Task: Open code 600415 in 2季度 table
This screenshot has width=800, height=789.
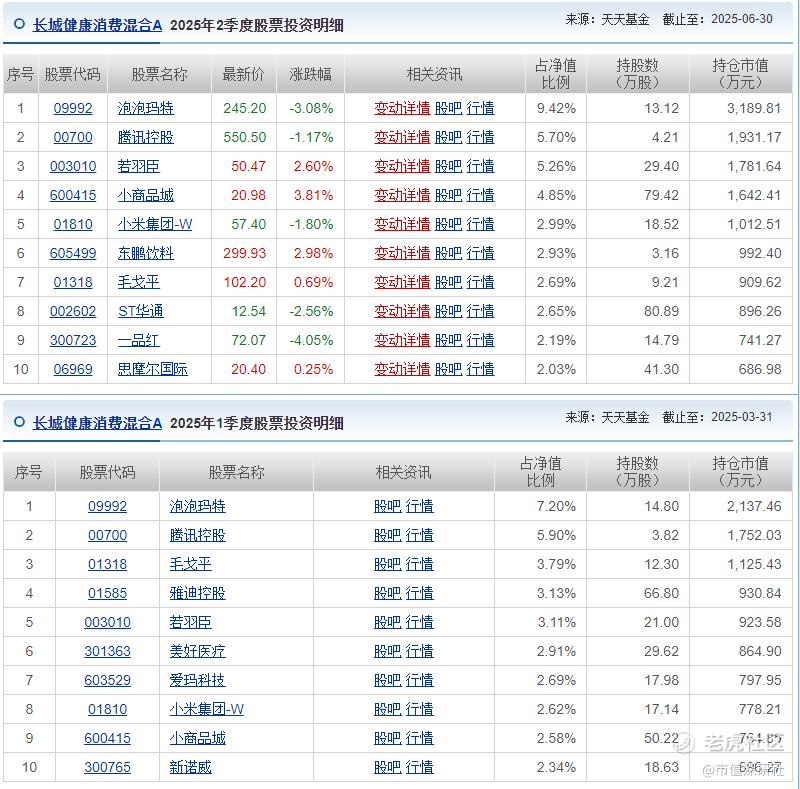Action: pyautogui.click(x=73, y=195)
